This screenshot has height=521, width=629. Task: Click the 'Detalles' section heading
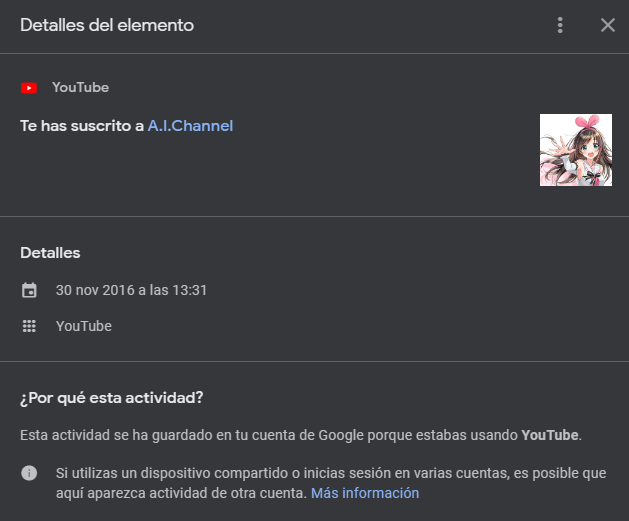[51, 253]
